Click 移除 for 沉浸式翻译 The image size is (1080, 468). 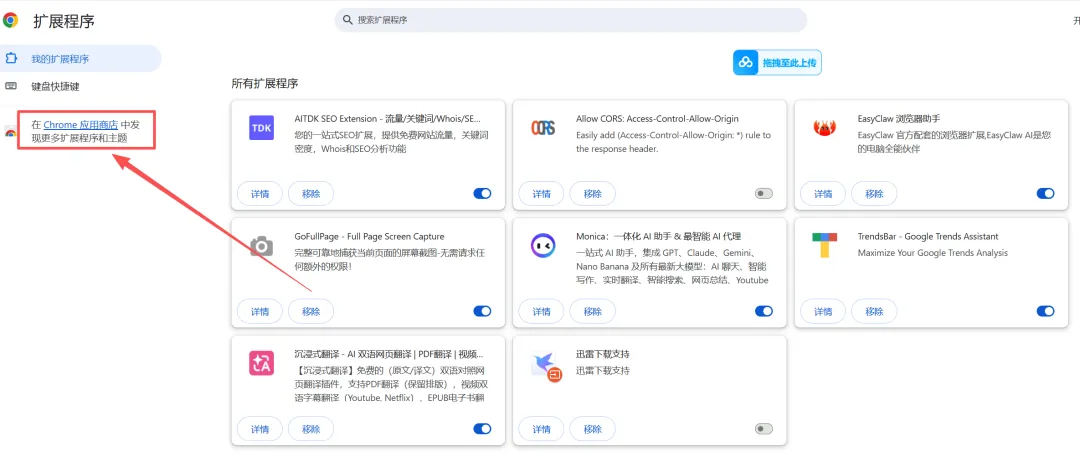click(x=311, y=429)
